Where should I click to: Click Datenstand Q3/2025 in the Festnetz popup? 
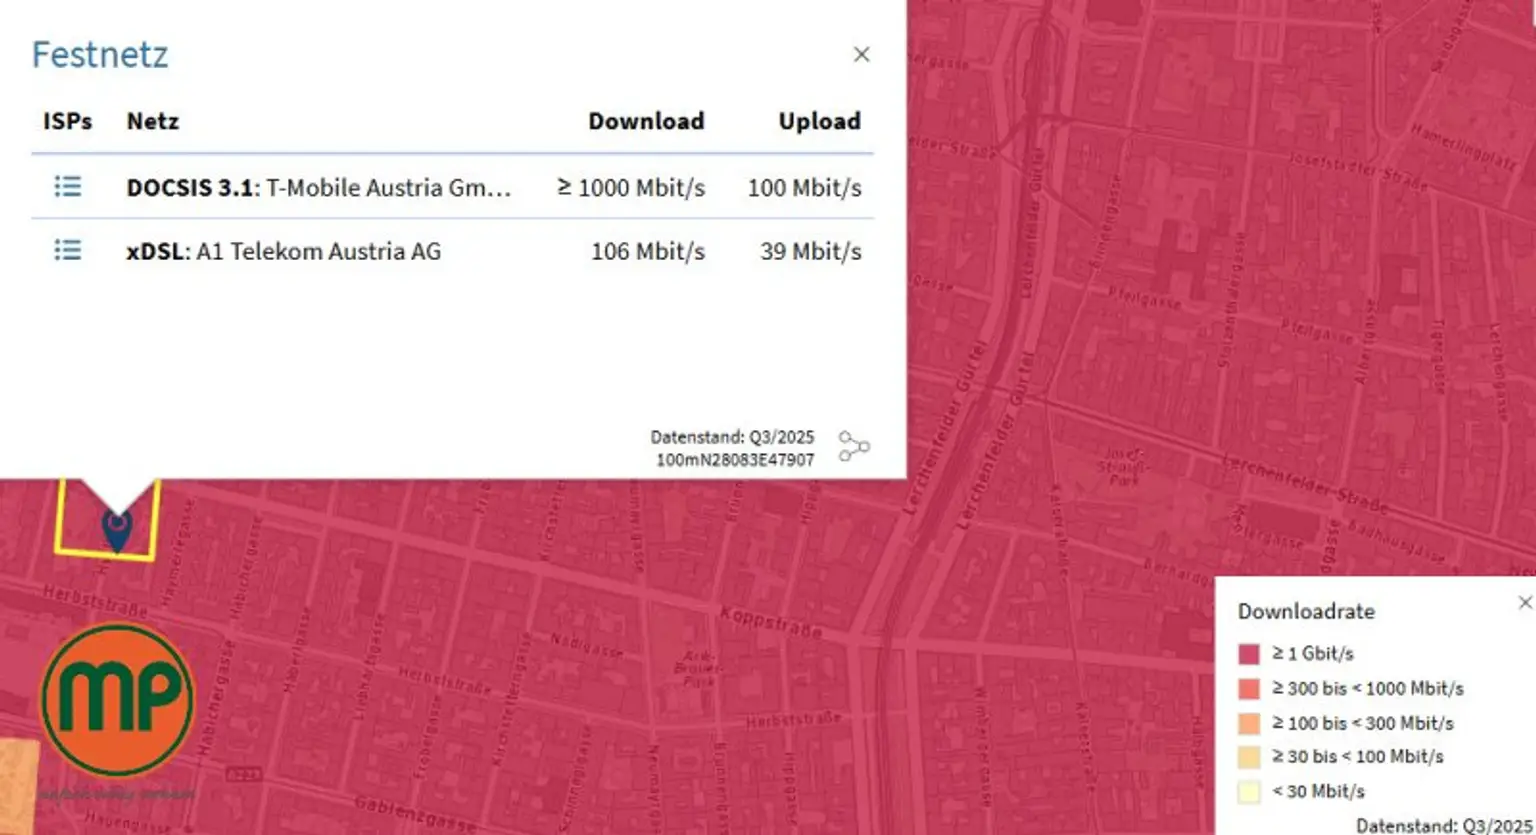click(x=732, y=437)
